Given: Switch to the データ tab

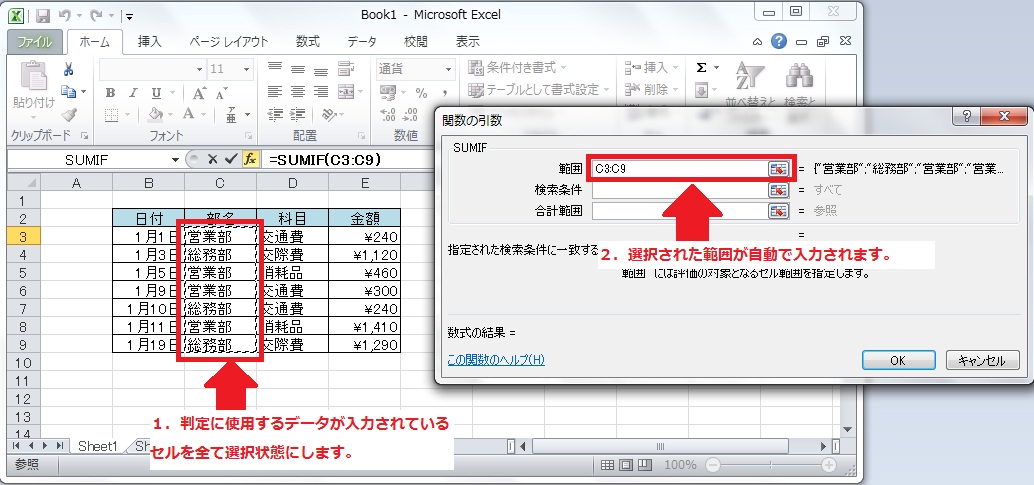Looking at the screenshot, I should [362, 42].
